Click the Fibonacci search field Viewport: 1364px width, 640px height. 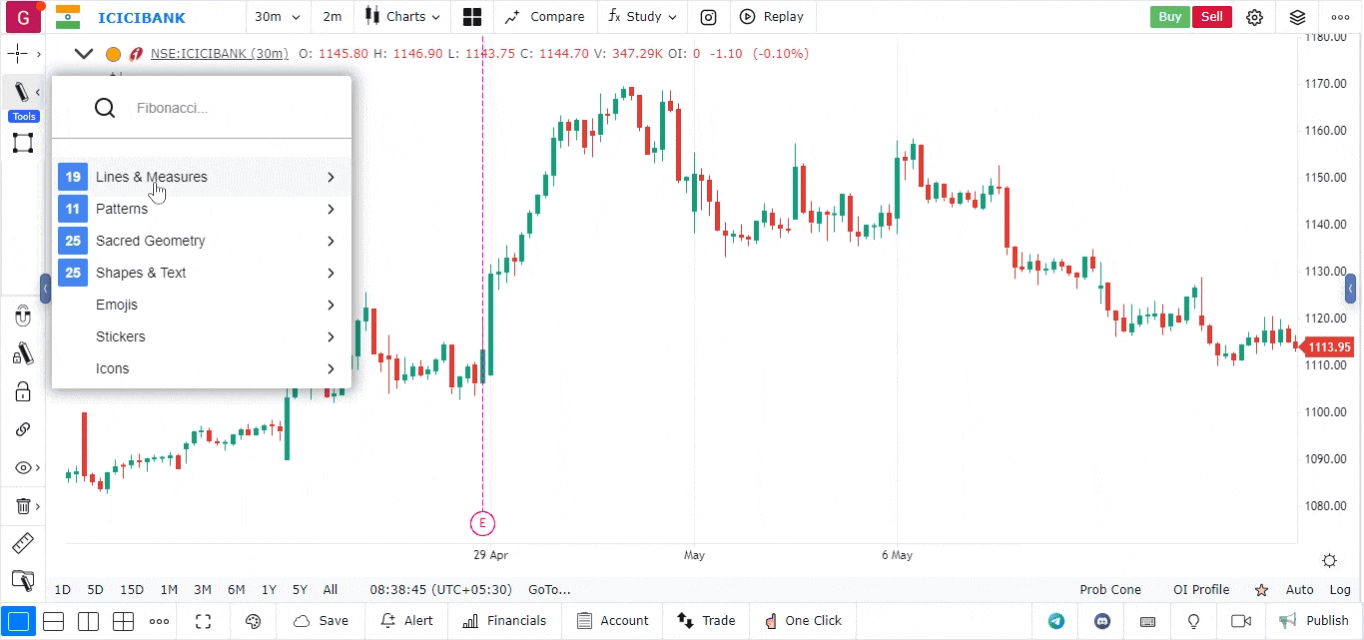(x=230, y=108)
